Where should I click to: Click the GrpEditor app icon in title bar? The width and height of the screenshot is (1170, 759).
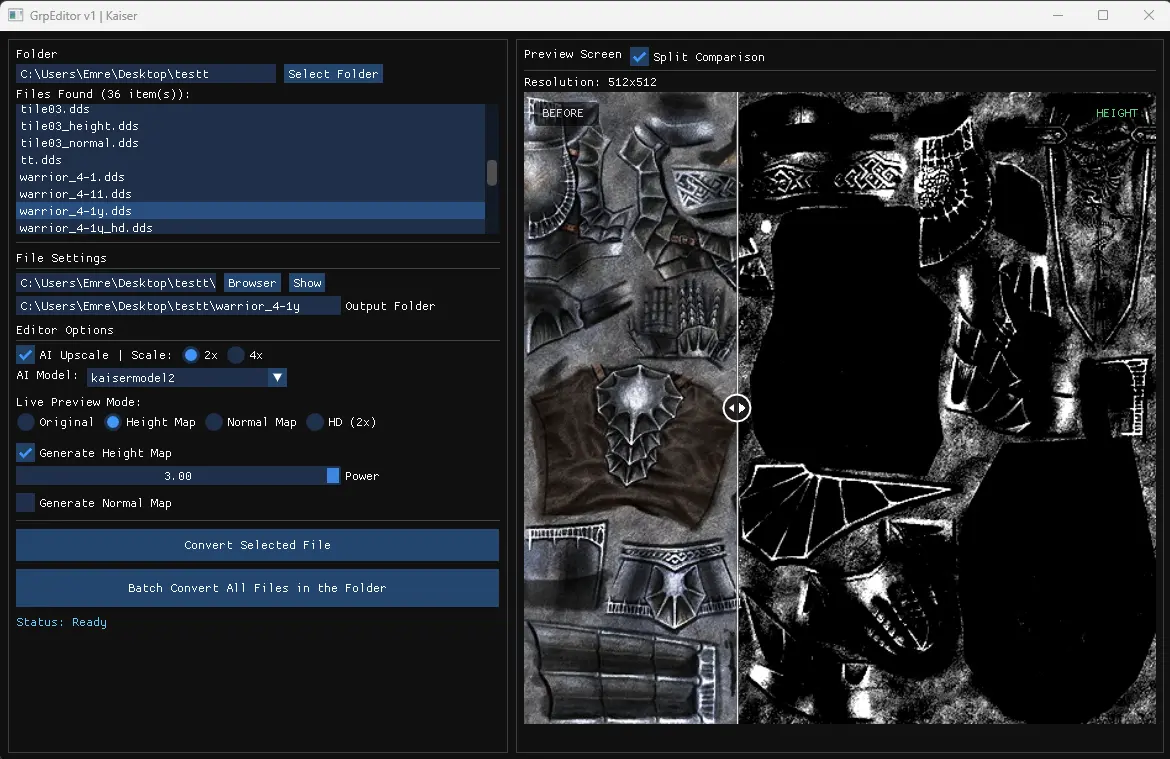(15, 15)
